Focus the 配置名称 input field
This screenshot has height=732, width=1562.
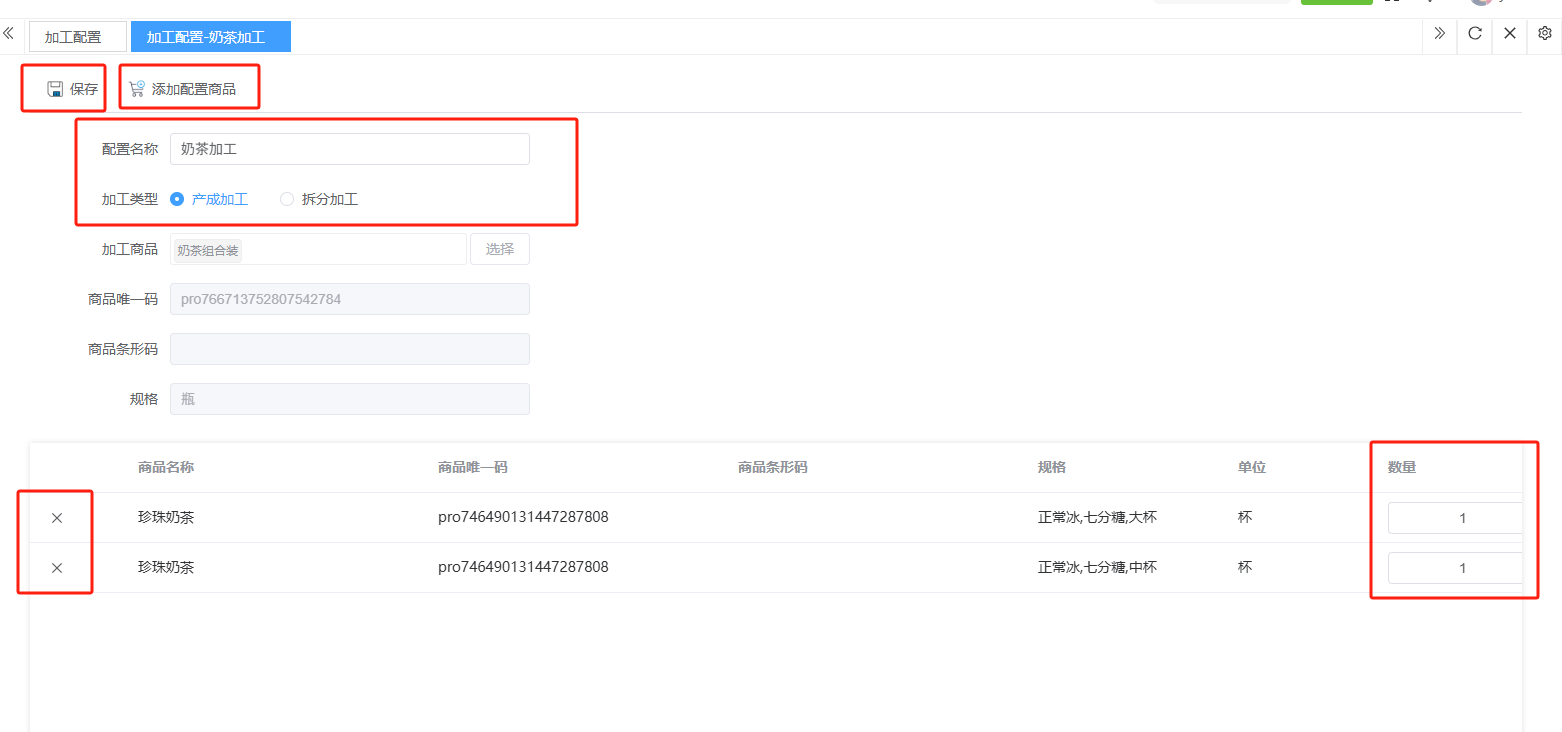click(x=349, y=149)
